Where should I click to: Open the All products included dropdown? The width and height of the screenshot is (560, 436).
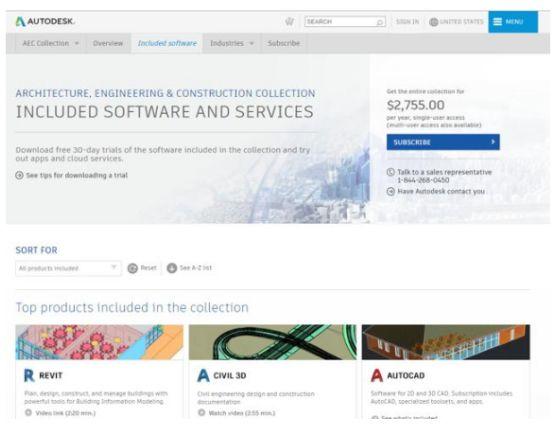pyautogui.click(x=68, y=268)
